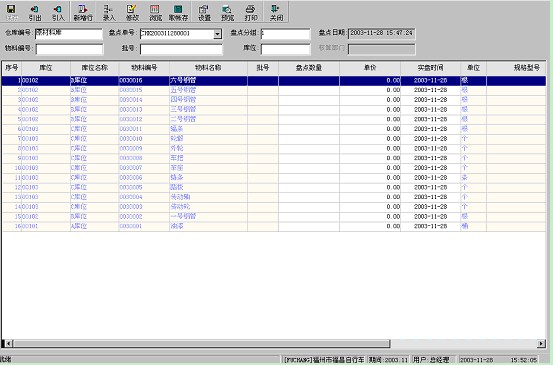Select the row with material 0000001
Viewport: 553px width, 365px height.
(x=274, y=226)
